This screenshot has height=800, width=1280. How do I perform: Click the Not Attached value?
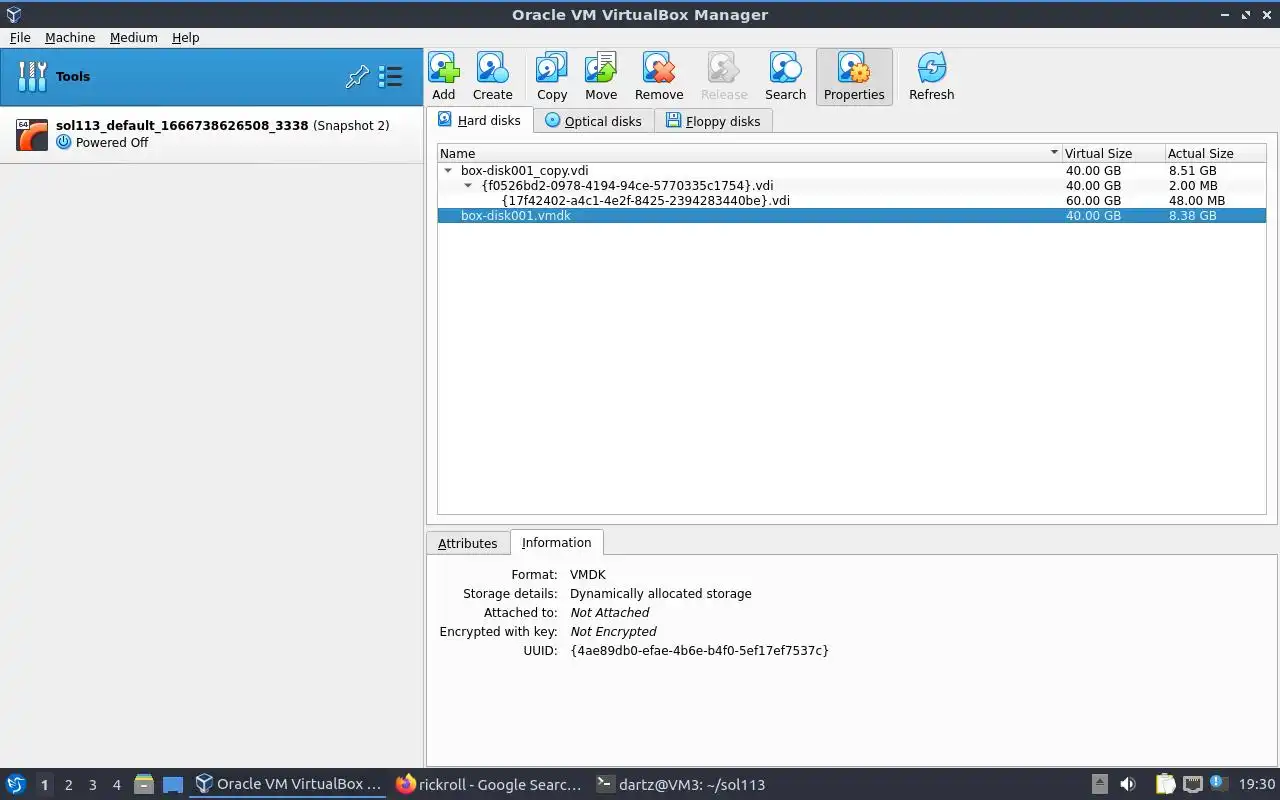coord(609,613)
